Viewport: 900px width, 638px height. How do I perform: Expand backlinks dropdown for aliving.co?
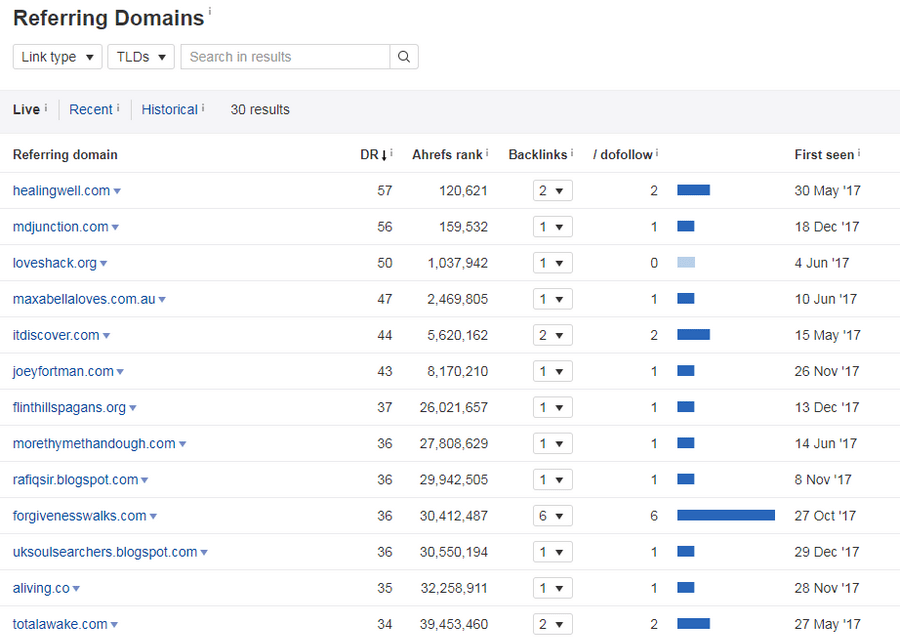click(x=553, y=588)
